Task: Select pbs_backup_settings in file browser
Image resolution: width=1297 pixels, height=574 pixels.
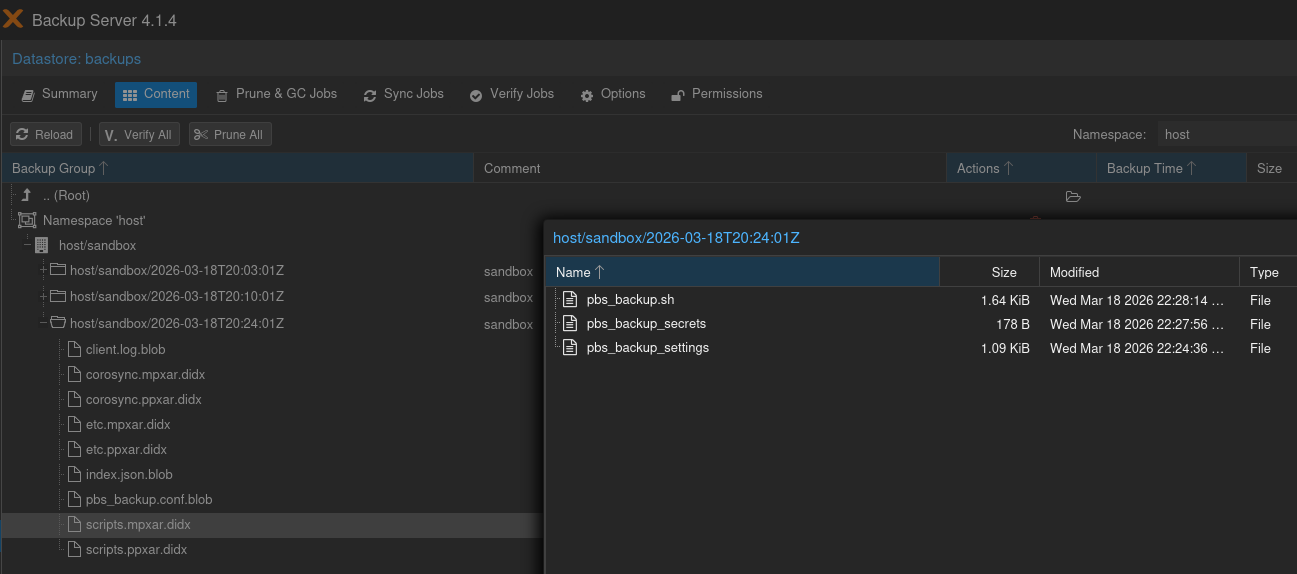Action: [647, 348]
